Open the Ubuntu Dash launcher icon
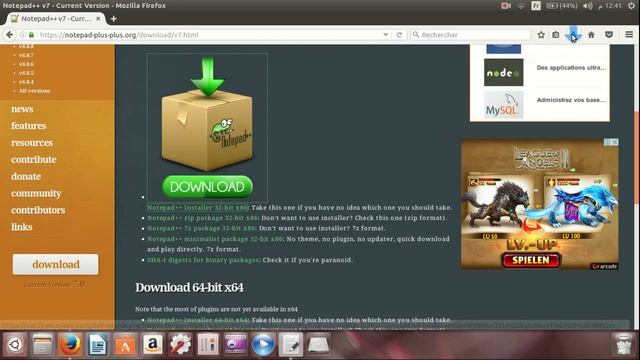640x360 pixels. pos(15,344)
